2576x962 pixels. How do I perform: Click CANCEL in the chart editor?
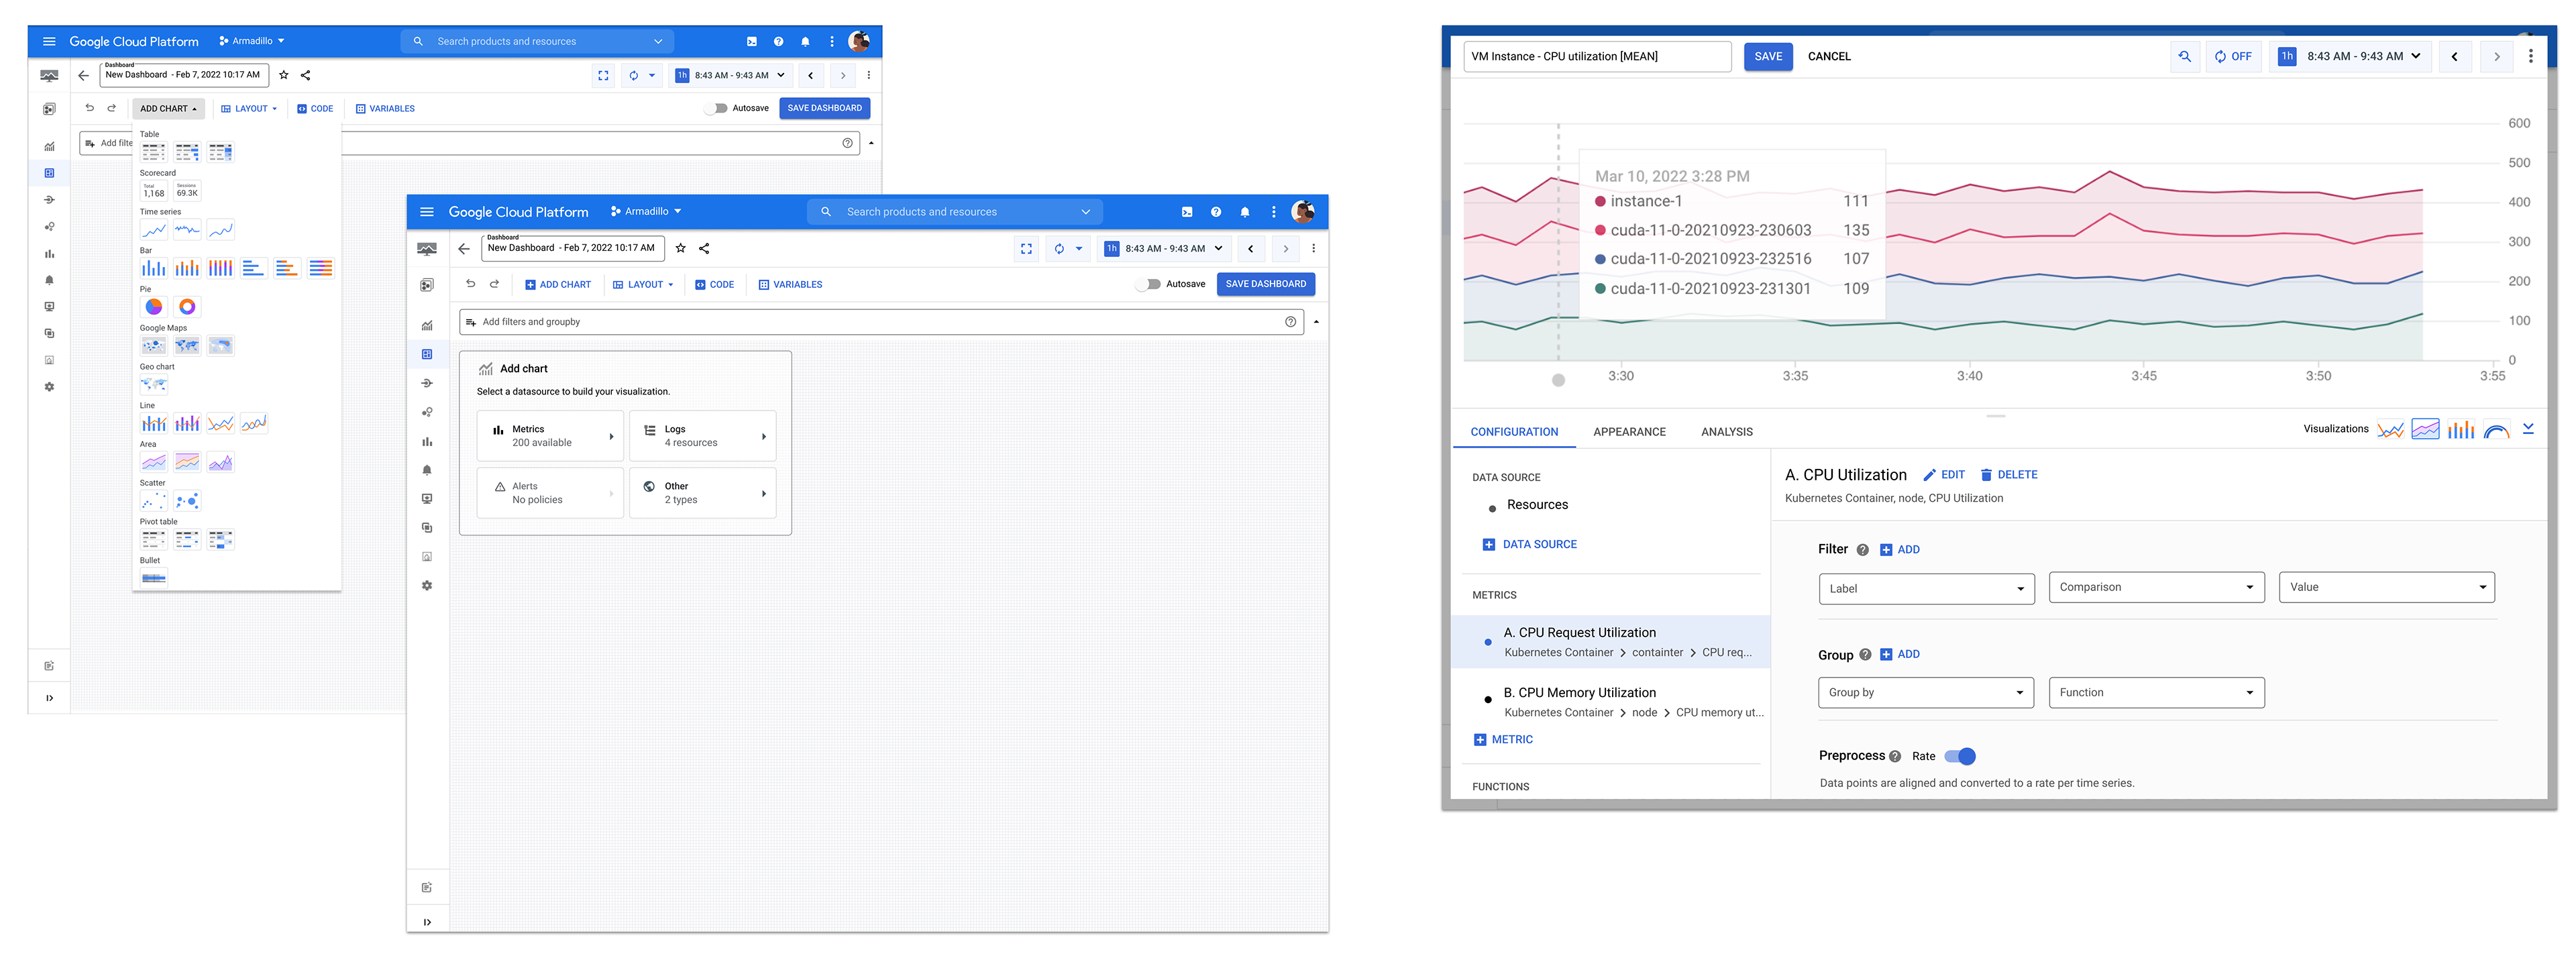click(1829, 56)
